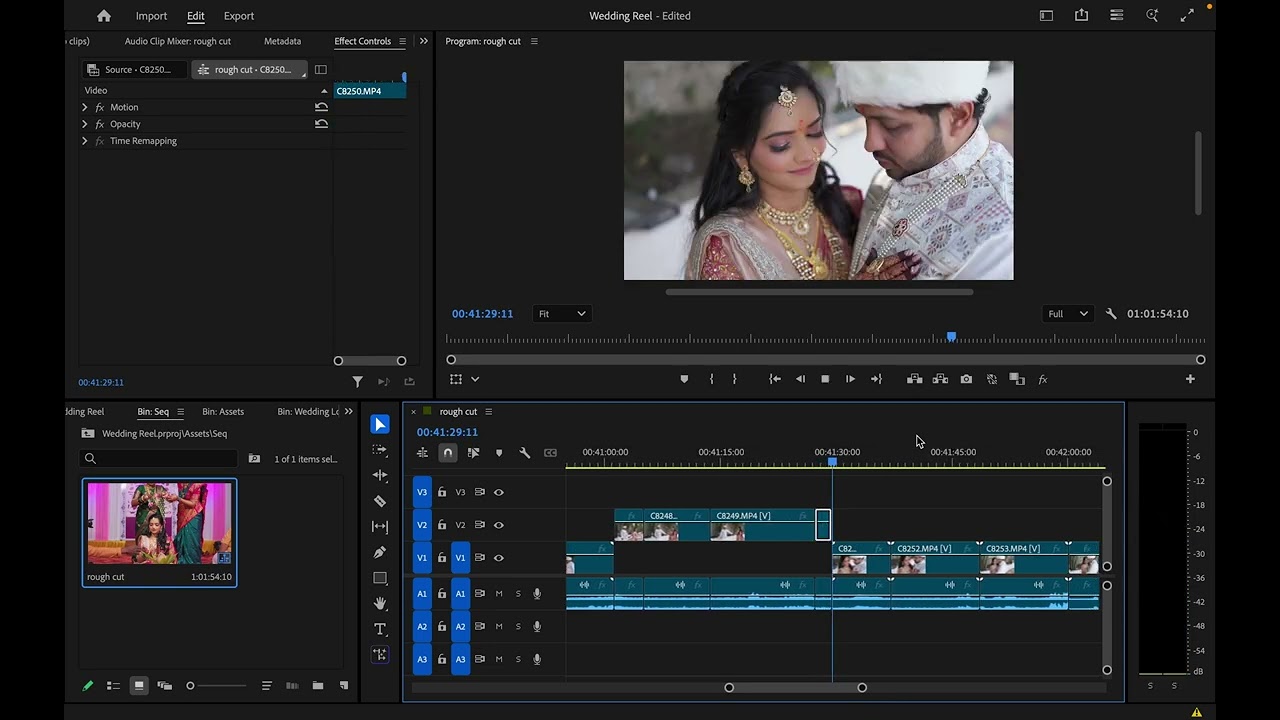
Task: Toggle V2 track output eye
Action: (499, 525)
